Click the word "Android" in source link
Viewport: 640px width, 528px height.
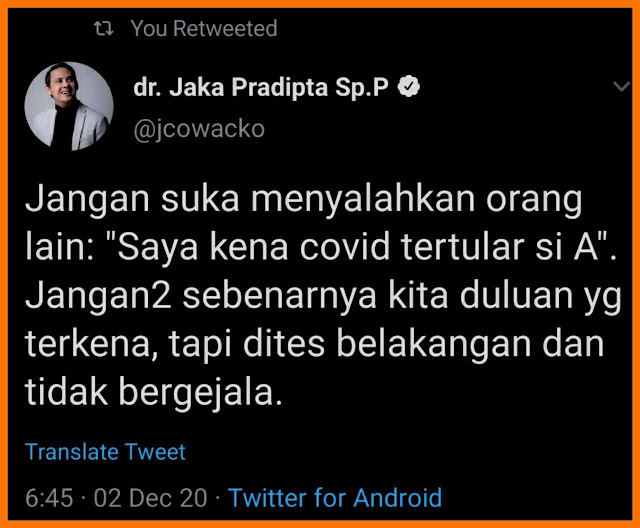(398, 498)
